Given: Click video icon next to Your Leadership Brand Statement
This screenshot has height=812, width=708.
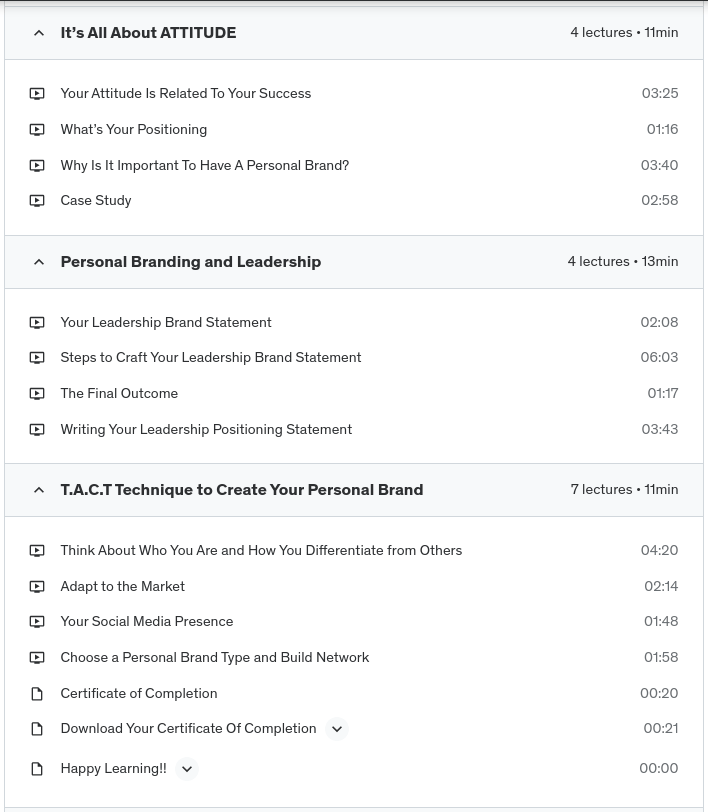Looking at the screenshot, I should pos(37,323).
